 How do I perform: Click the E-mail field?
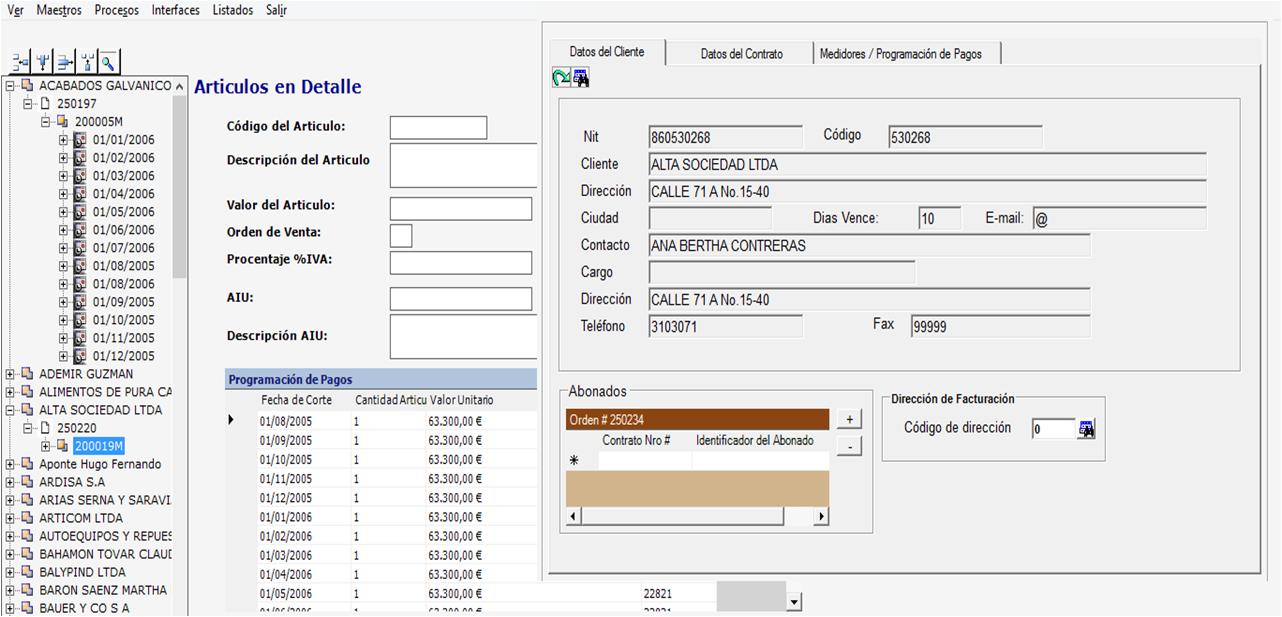pos(1120,218)
